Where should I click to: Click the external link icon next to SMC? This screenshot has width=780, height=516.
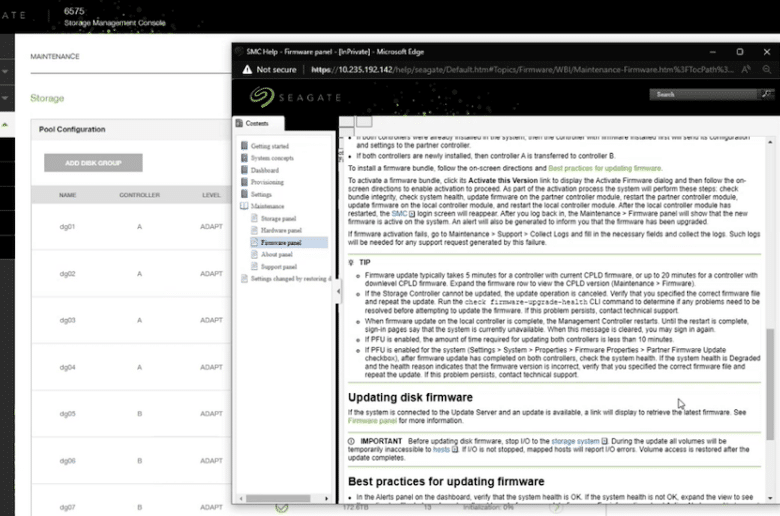[x=412, y=214]
